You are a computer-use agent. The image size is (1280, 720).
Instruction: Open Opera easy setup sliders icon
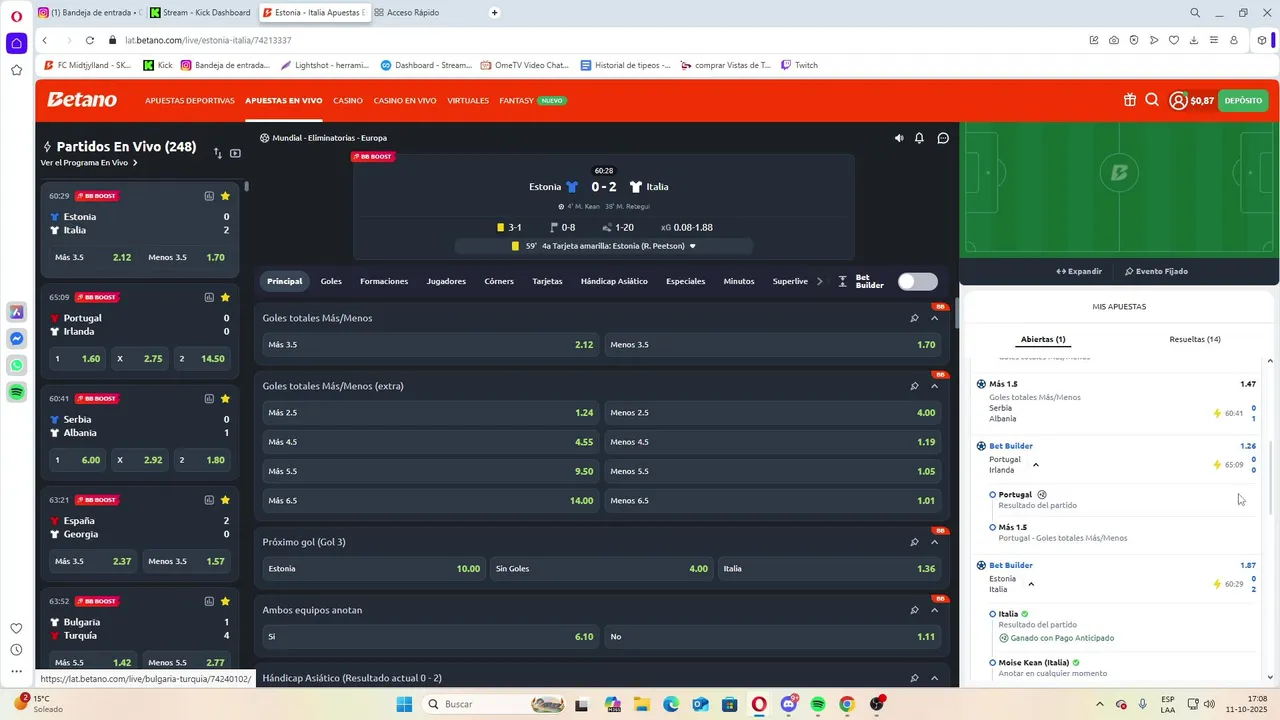point(1214,40)
